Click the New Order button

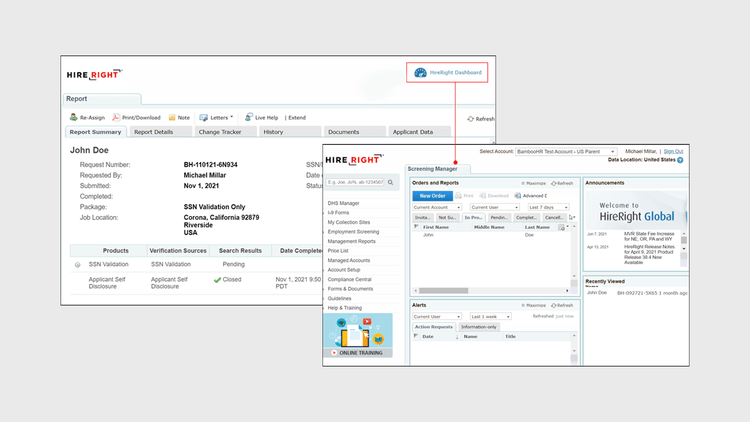pyautogui.click(x=432, y=196)
